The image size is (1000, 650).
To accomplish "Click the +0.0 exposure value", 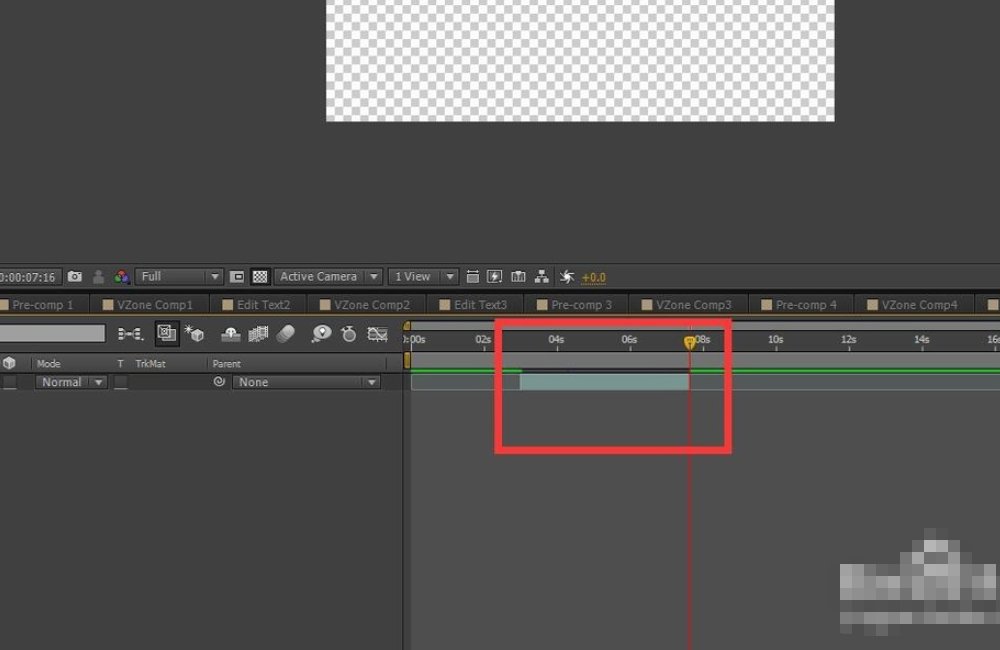I will coord(594,278).
